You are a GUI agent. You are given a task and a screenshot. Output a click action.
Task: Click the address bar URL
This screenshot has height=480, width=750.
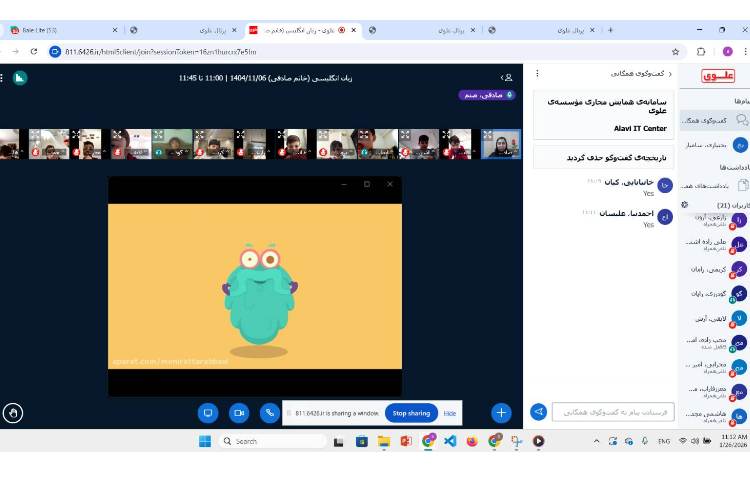coord(161,52)
